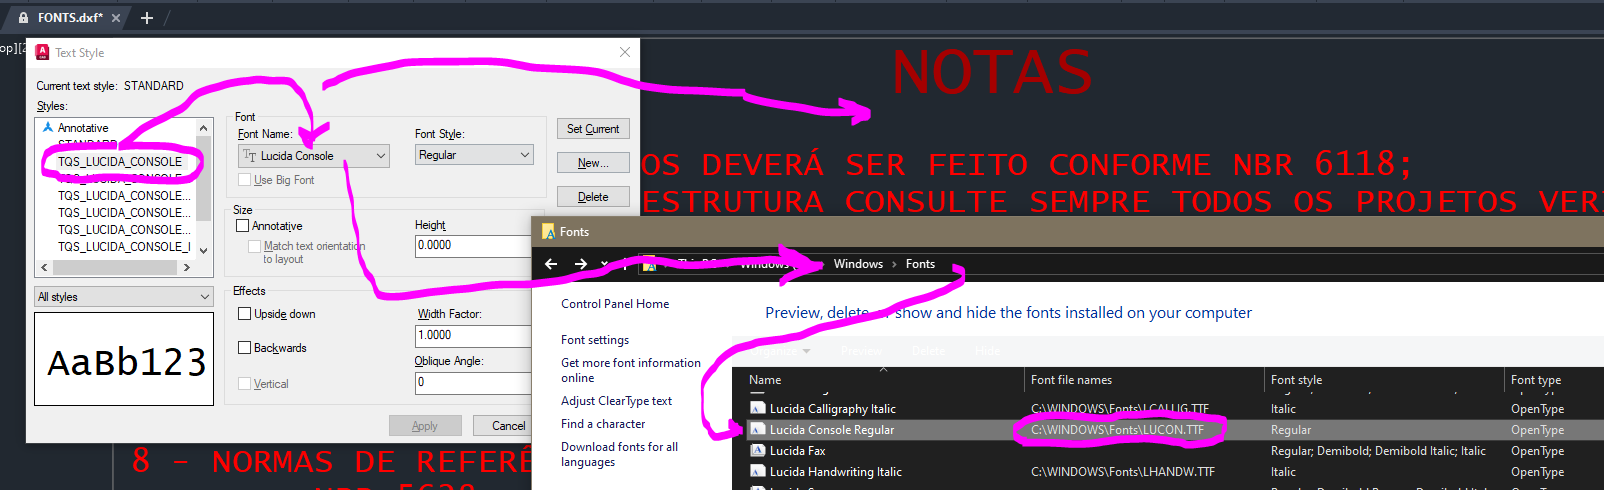Open the All styles filter dropdown
This screenshot has width=1604, height=490.
point(204,296)
